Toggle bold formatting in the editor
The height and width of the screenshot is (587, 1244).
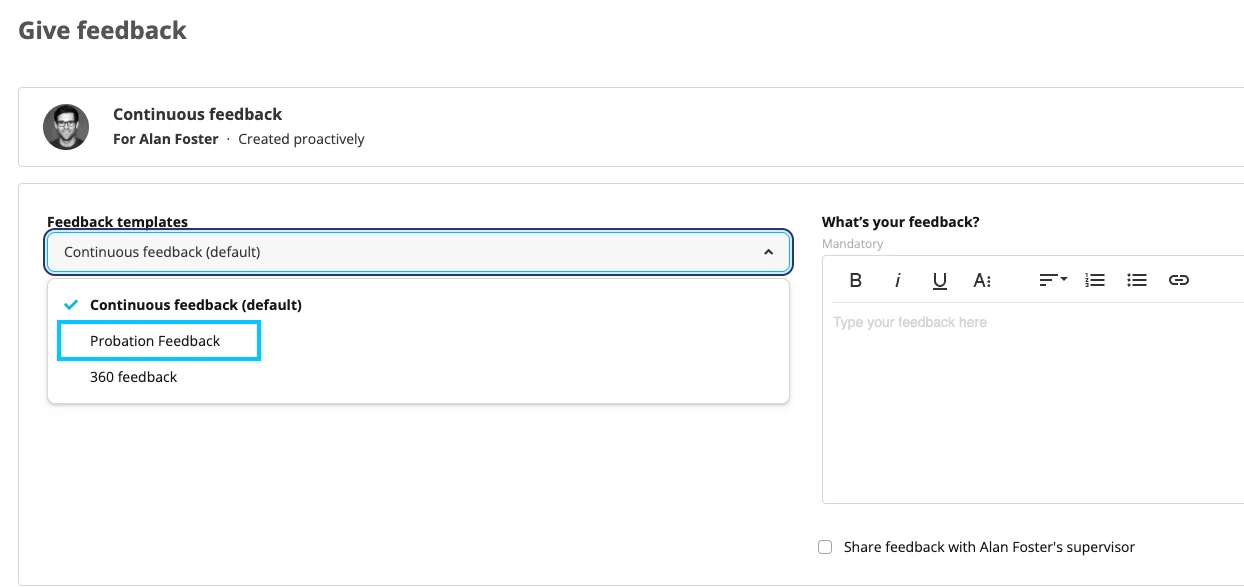click(855, 280)
